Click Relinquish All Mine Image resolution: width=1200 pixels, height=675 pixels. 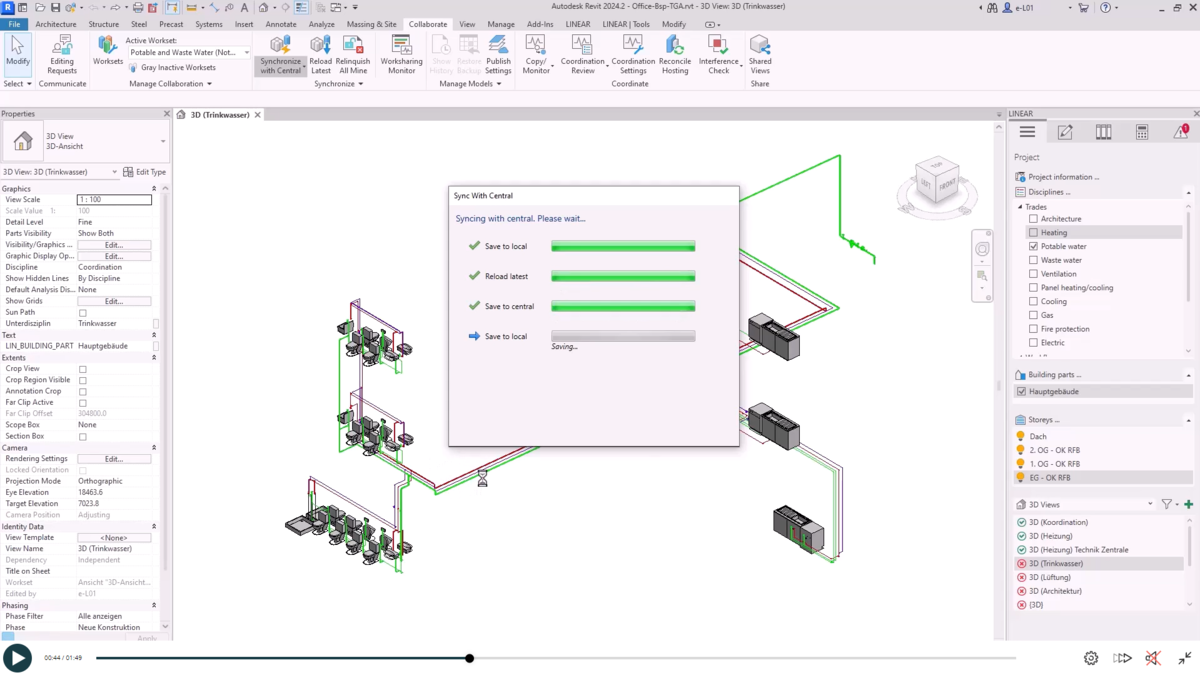(x=352, y=55)
